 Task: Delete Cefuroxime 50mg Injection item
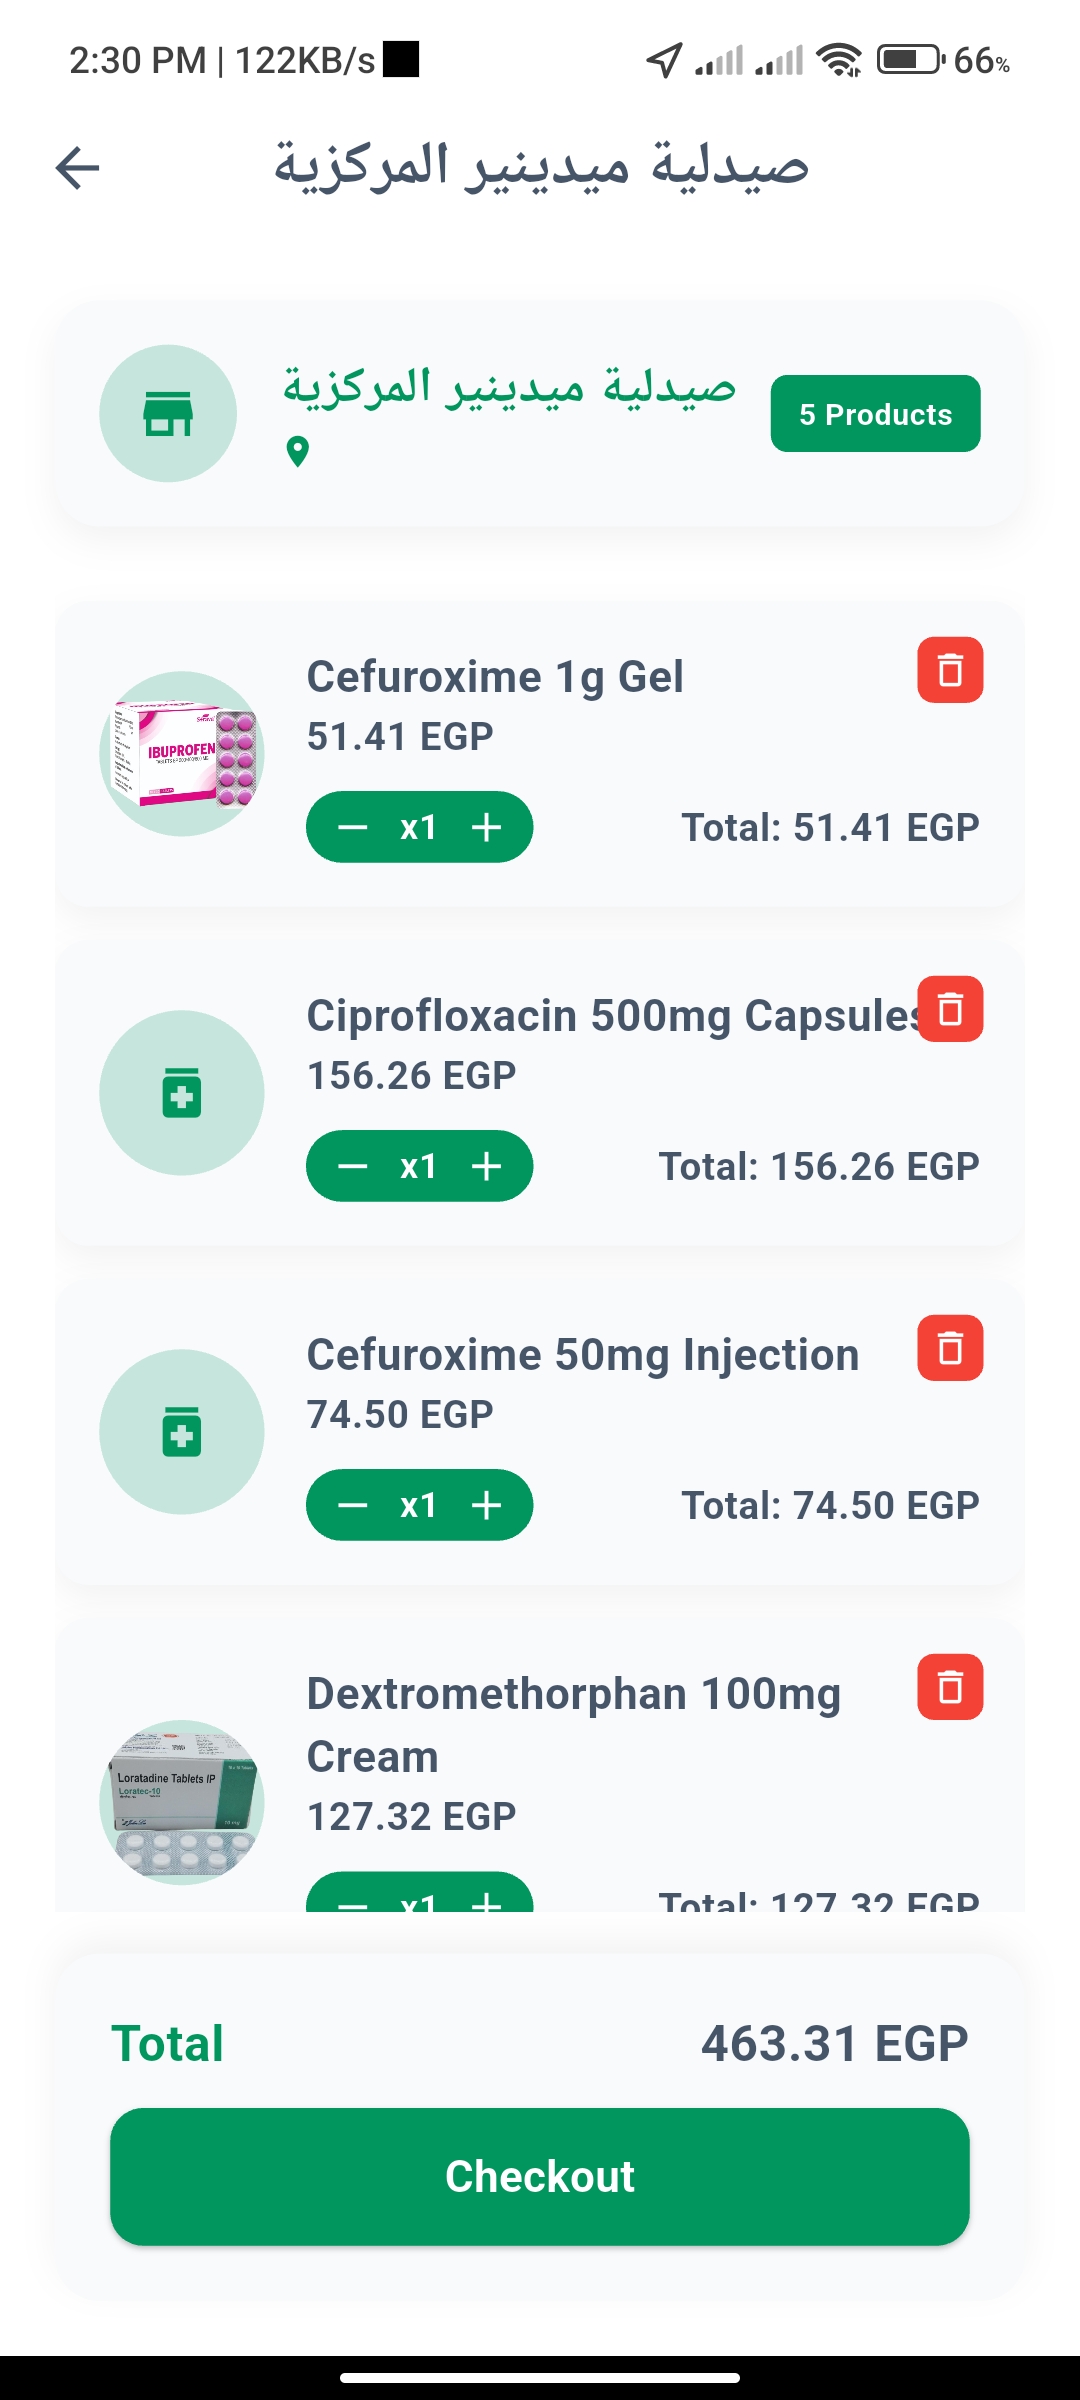tap(950, 1348)
